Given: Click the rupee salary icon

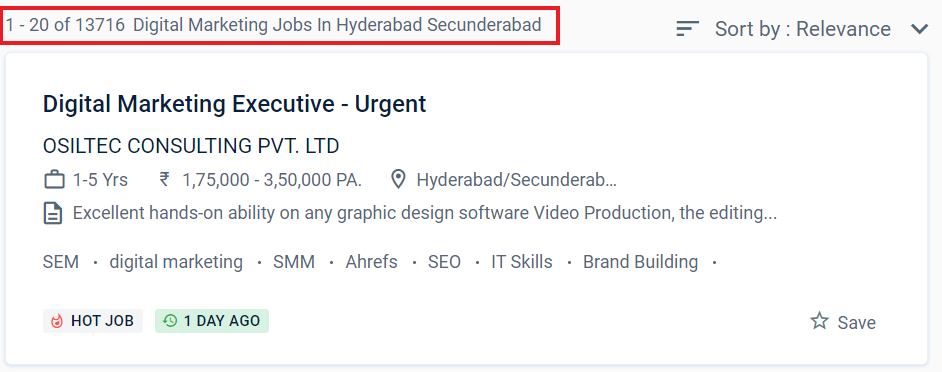Looking at the screenshot, I should click(x=164, y=179).
